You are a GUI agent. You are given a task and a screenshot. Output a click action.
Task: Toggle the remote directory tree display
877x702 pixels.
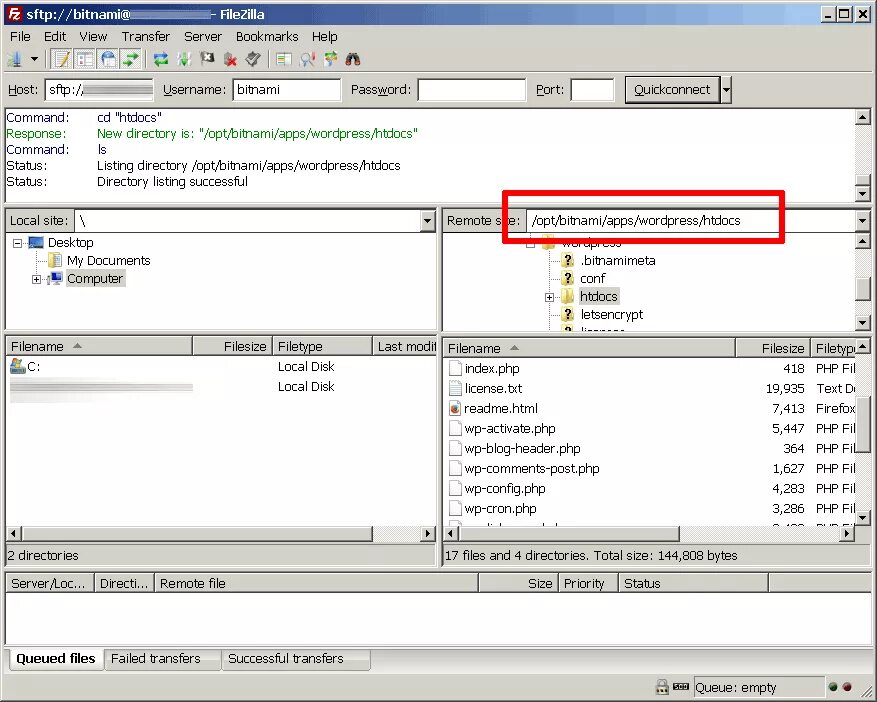pyautogui.click(x=108, y=59)
